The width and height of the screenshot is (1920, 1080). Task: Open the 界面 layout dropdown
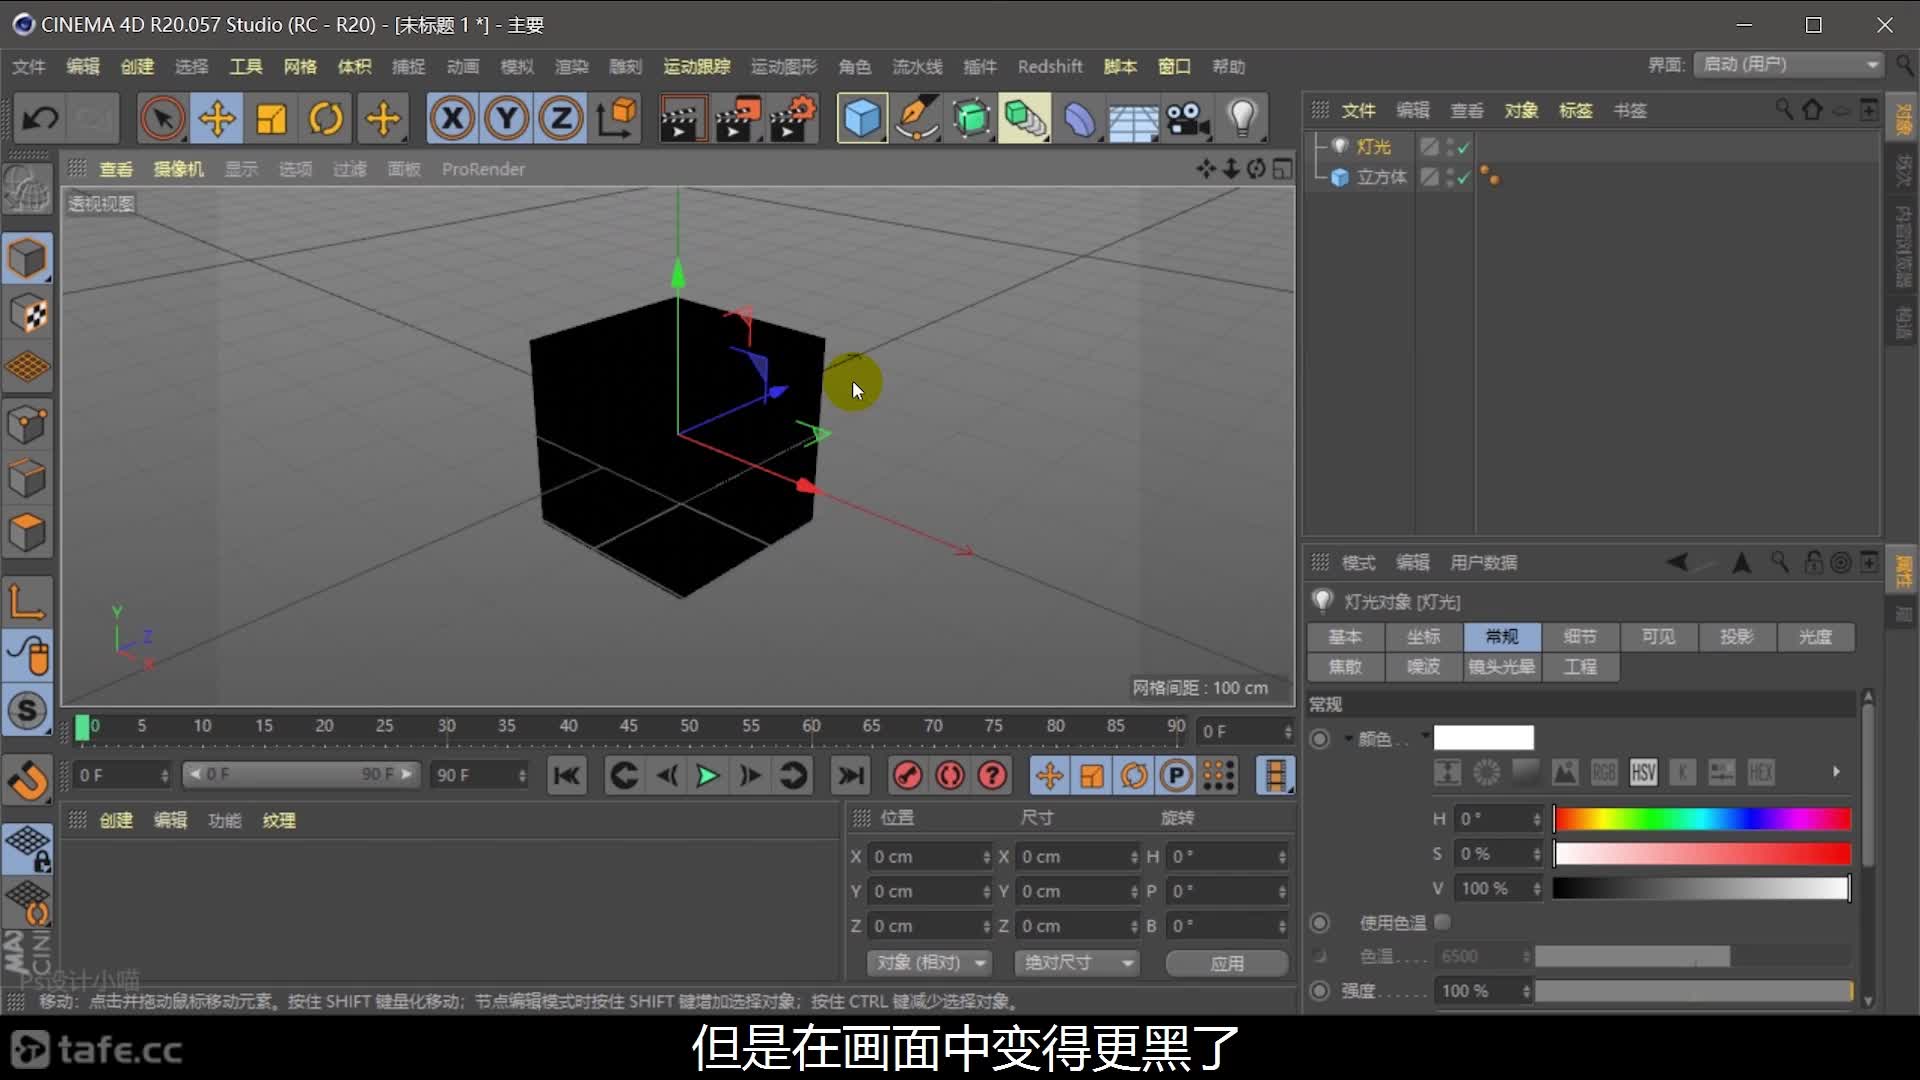(1788, 65)
